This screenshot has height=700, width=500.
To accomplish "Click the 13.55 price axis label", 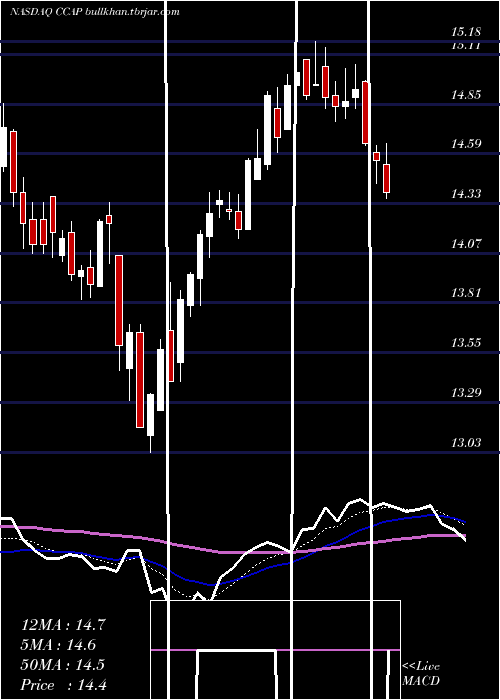I will click(x=466, y=343).
